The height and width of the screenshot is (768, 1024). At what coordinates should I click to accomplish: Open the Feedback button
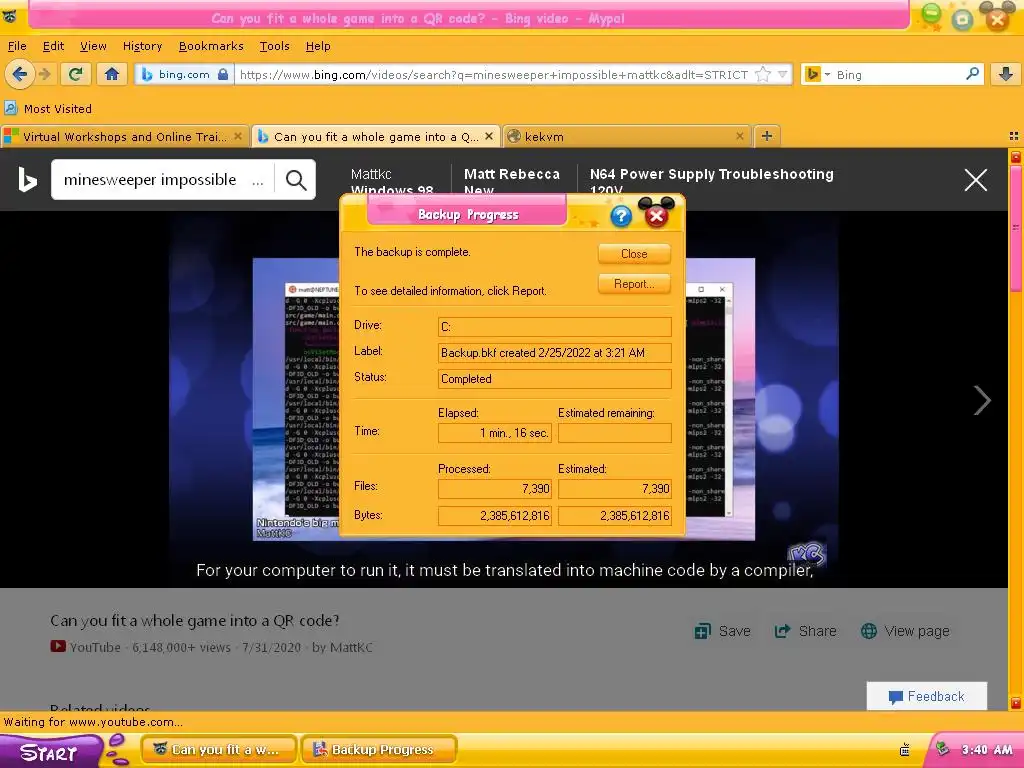927,696
